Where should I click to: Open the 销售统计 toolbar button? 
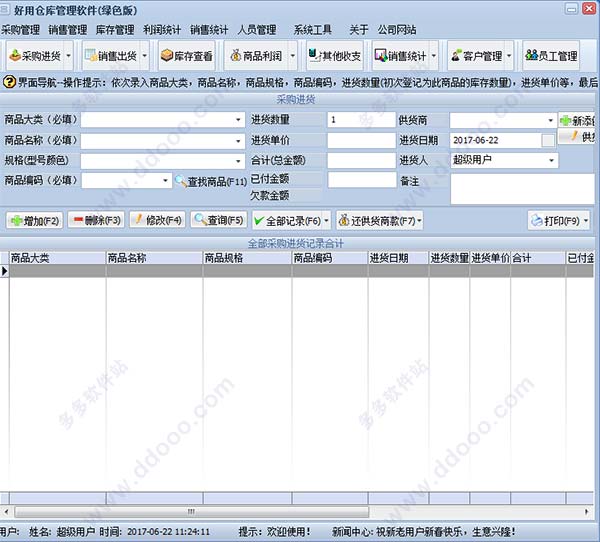[401, 56]
